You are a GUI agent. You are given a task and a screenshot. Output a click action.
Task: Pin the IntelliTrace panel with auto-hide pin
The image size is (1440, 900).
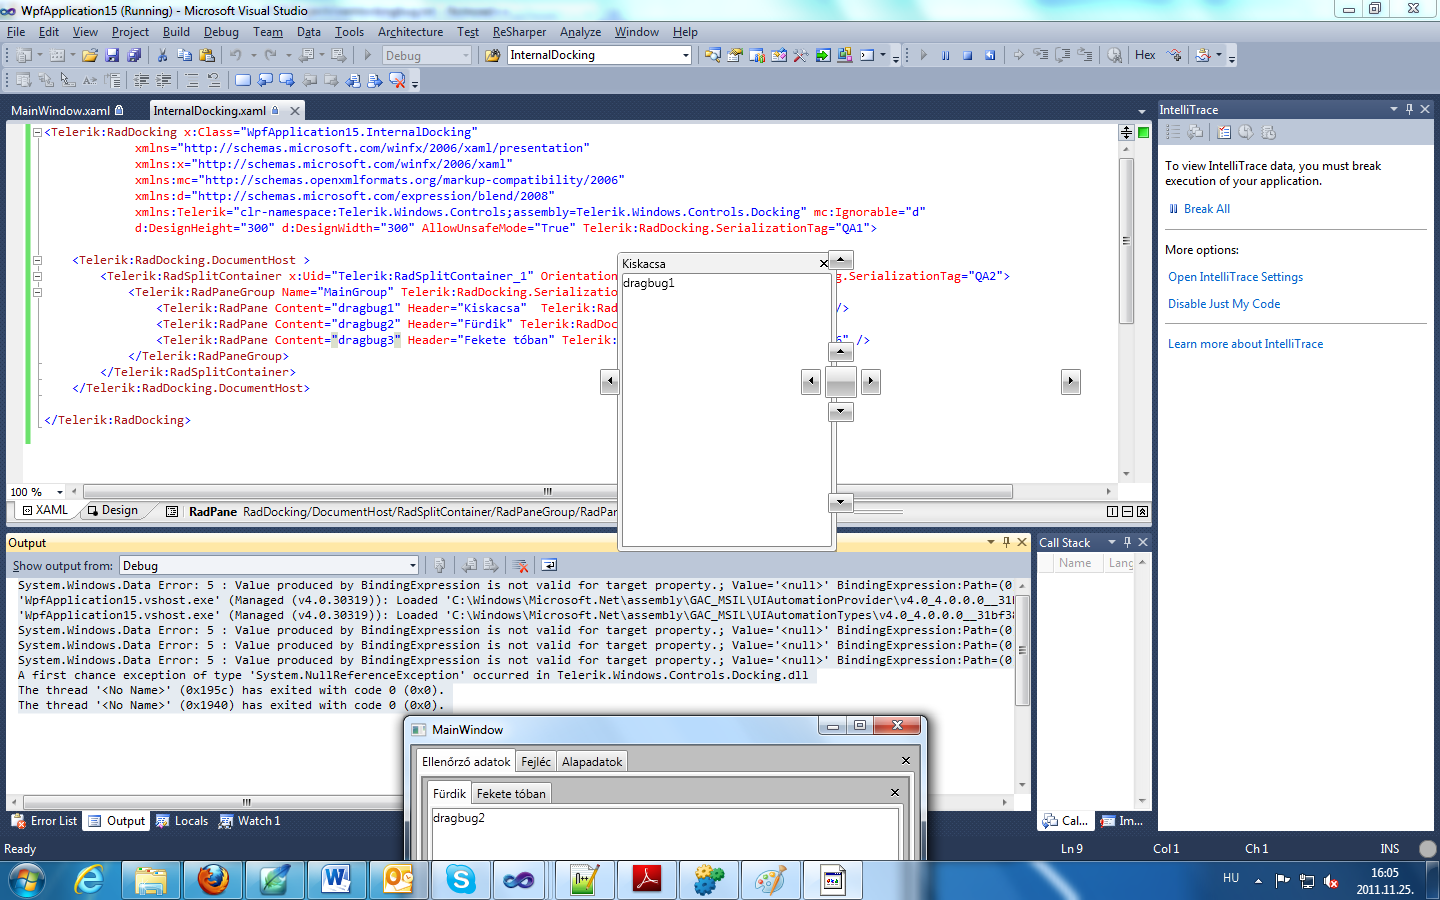(1409, 109)
